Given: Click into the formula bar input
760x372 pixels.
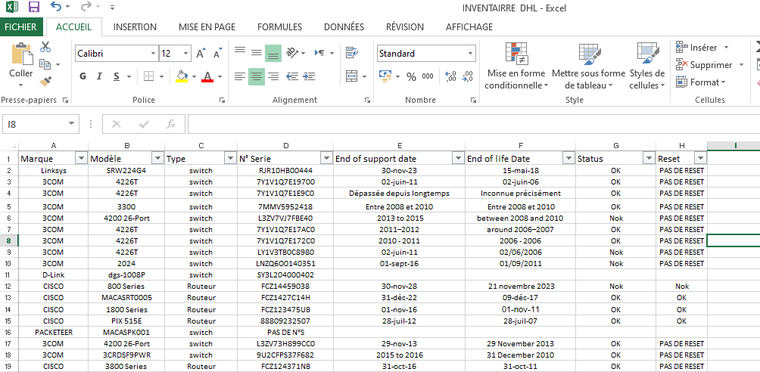Looking at the screenshot, I should click(x=474, y=124).
